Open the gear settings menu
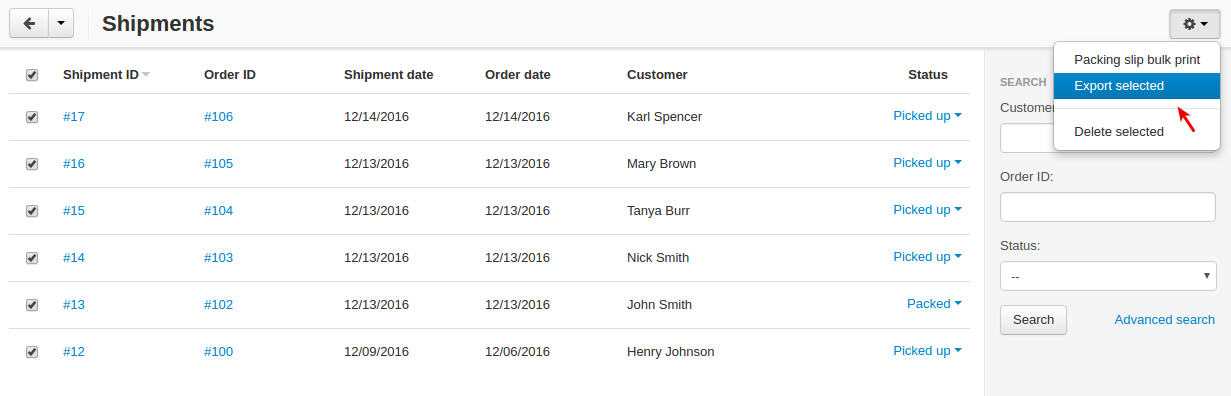This screenshot has width=1231, height=396. point(1195,24)
